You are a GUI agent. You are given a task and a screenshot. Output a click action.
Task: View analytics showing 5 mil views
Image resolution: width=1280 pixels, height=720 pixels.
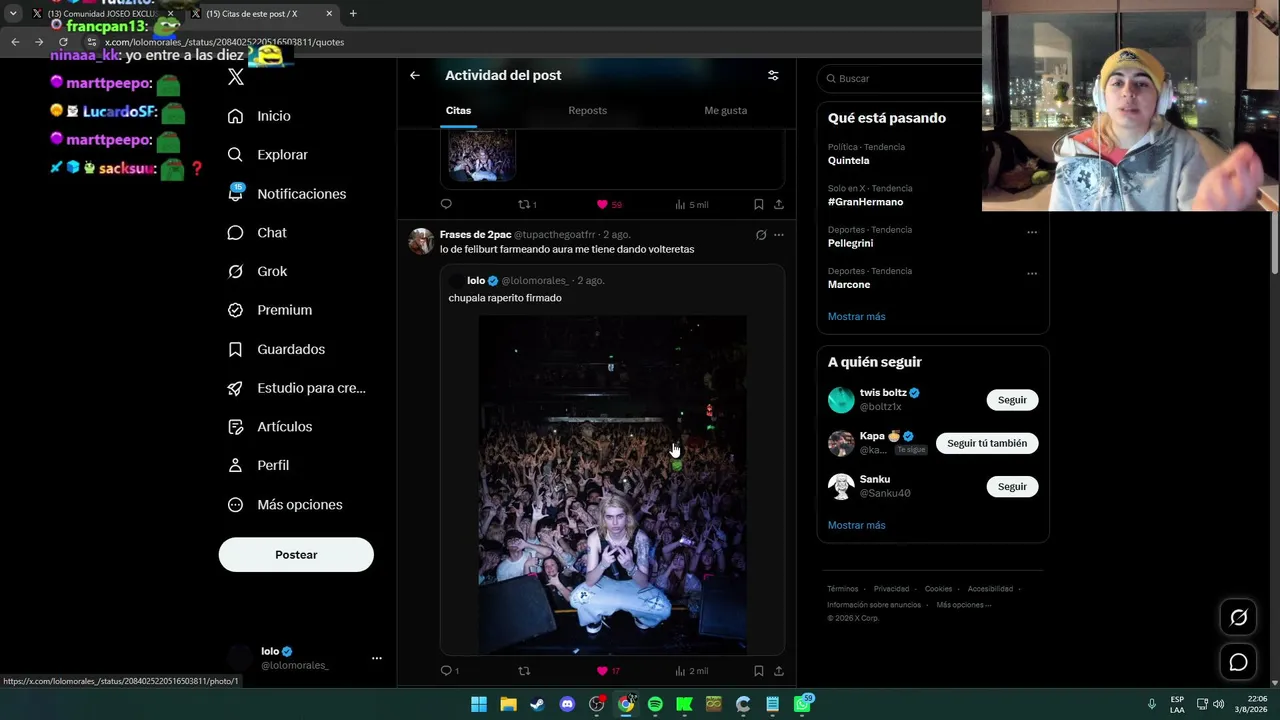pos(691,204)
